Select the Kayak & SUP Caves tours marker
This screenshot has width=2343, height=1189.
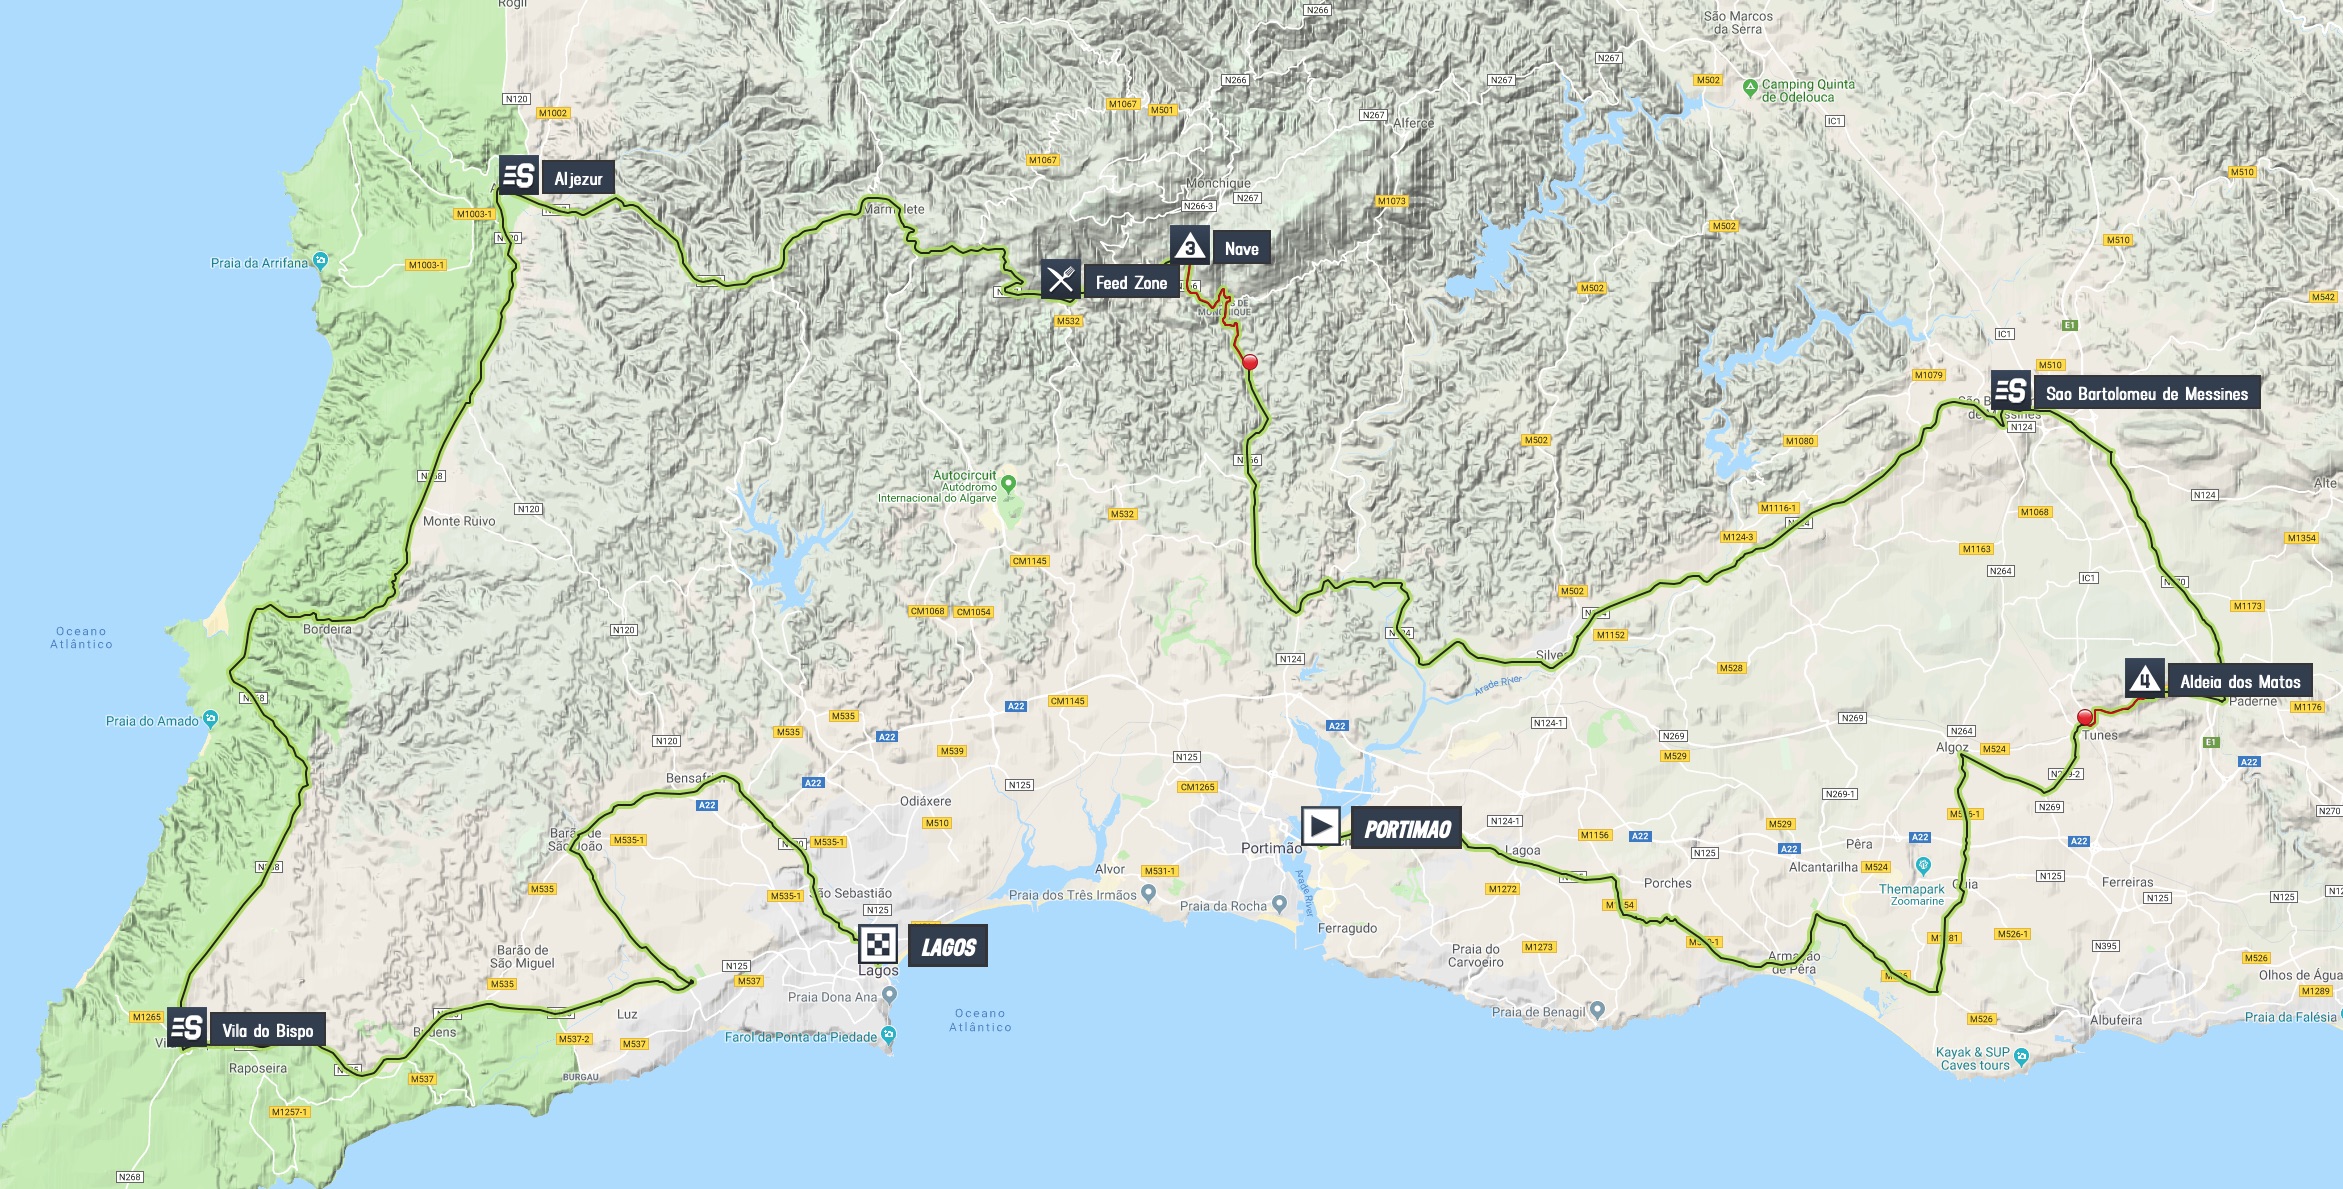tap(2022, 1056)
